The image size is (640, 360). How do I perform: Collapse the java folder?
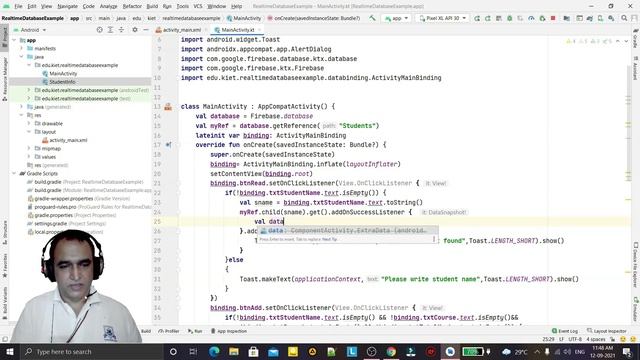pyautogui.click(x=22, y=57)
